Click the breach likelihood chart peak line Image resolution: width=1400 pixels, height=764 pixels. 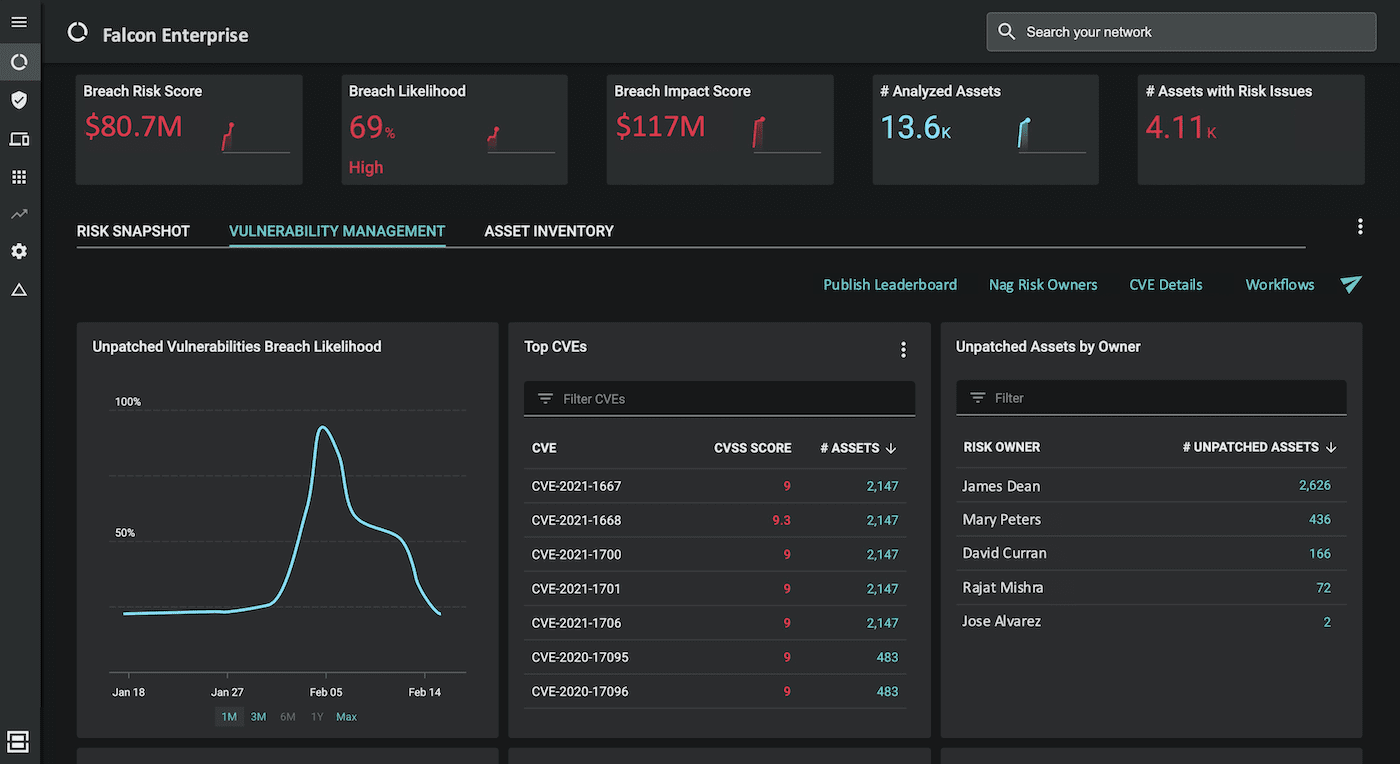click(x=322, y=428)
